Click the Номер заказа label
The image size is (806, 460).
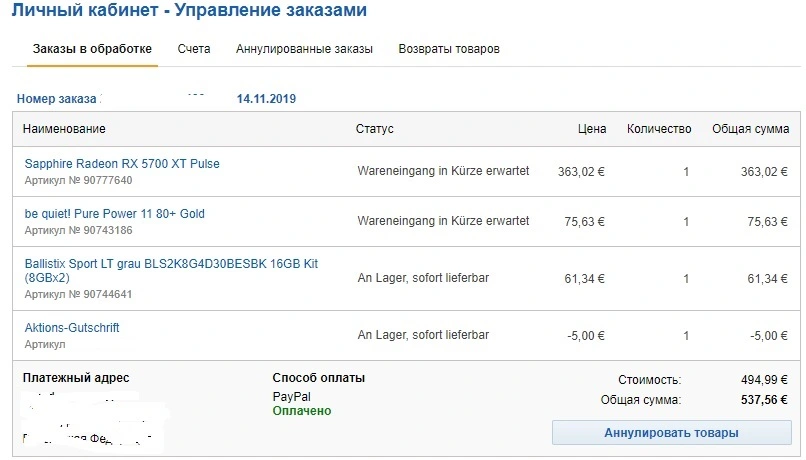point(57,99)
